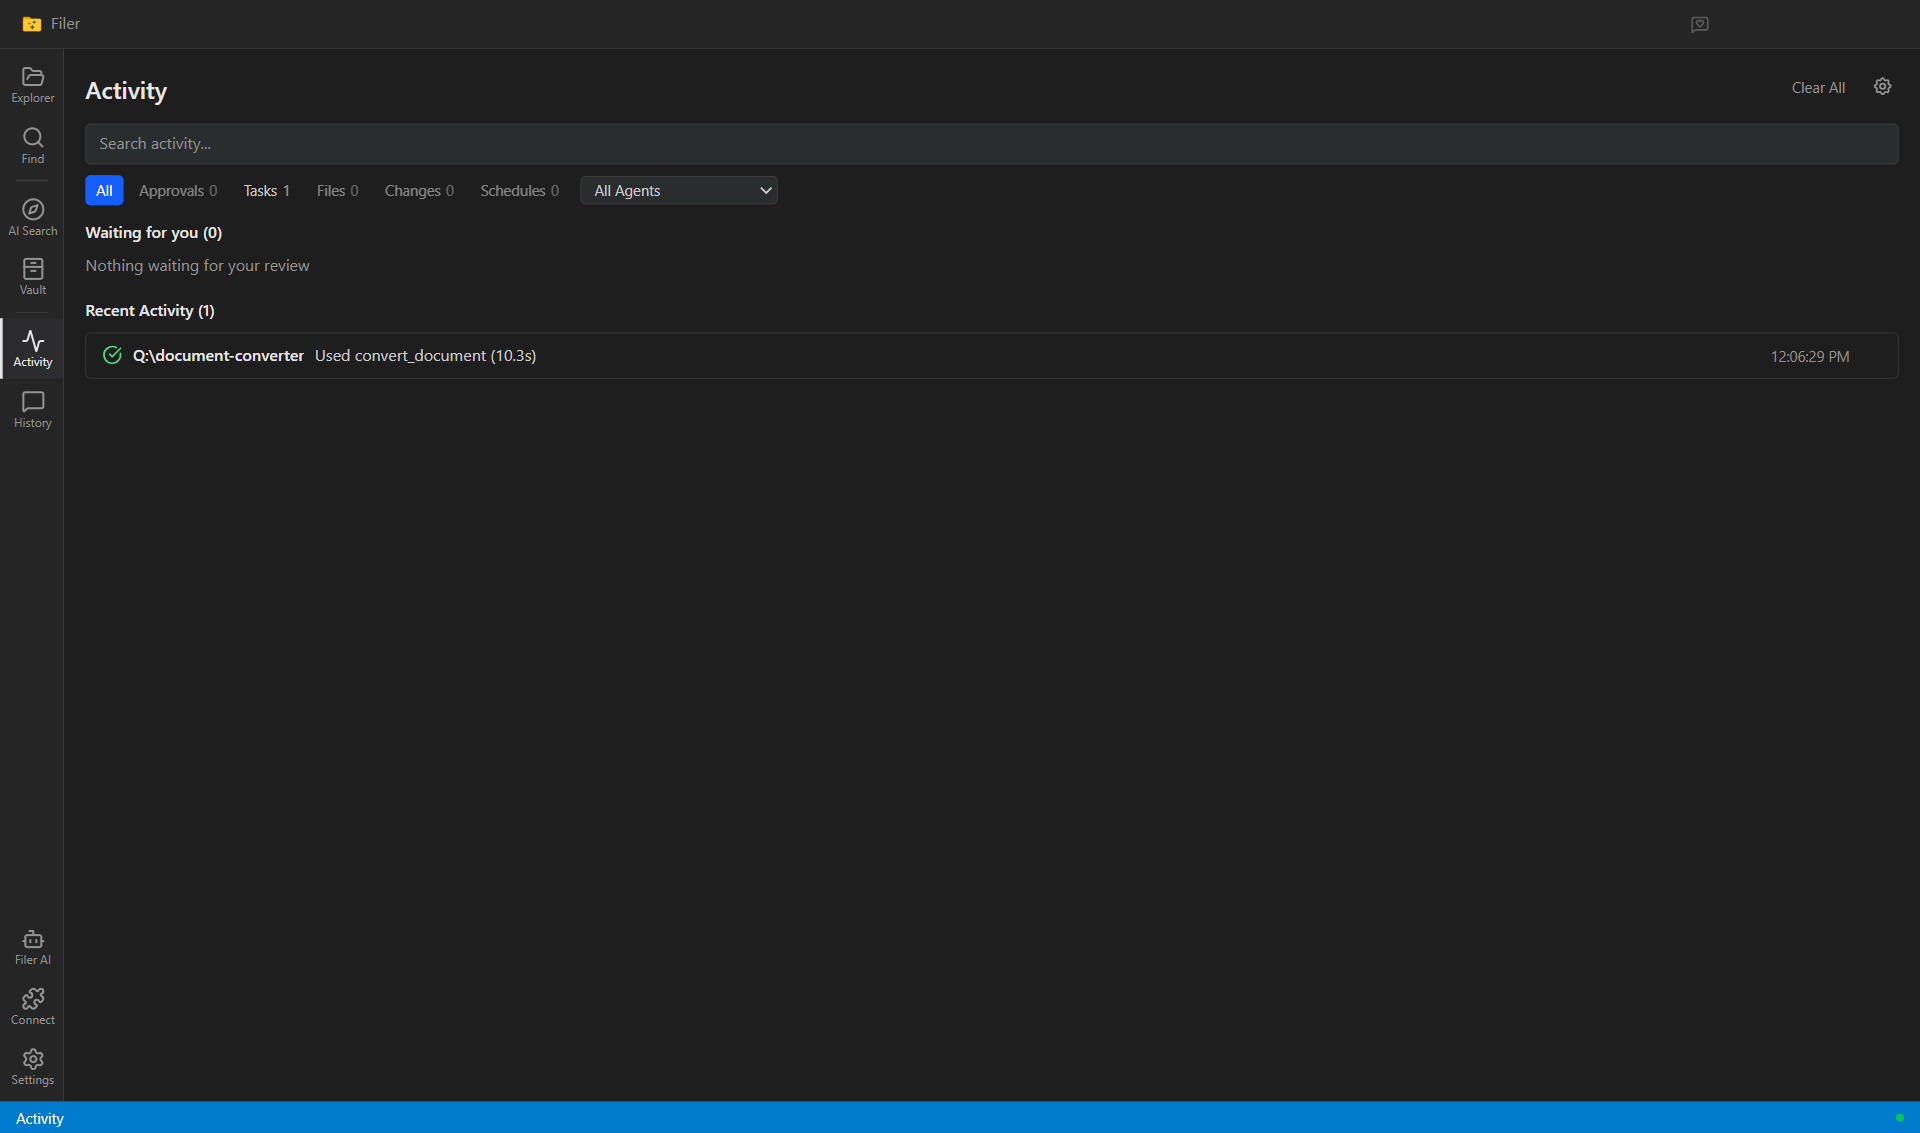Click the 12:06:29 PM timestamp
The height and width of the screenshot is (1133, 1920).
[1810, 357]
